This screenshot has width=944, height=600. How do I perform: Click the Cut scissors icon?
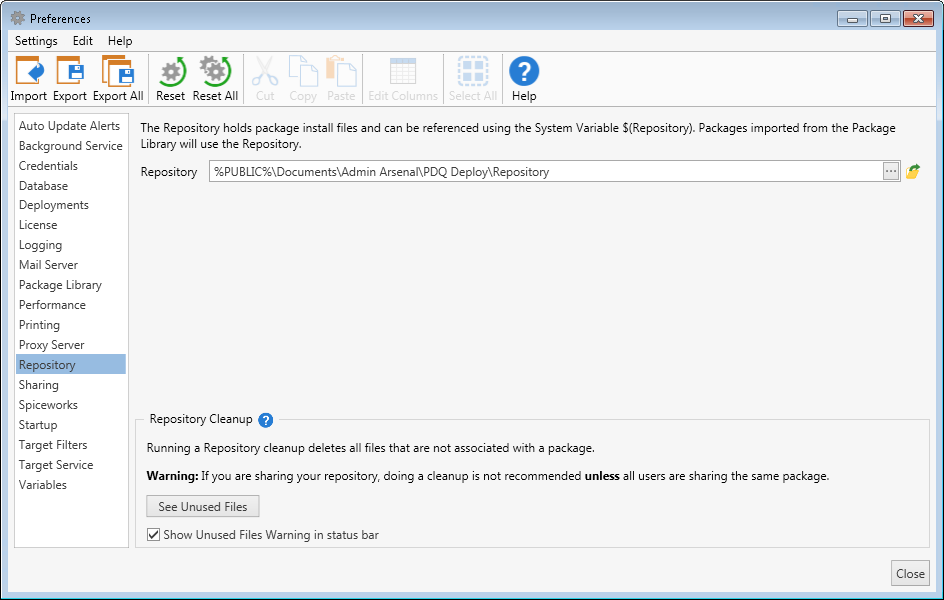[x=265, y=79]
